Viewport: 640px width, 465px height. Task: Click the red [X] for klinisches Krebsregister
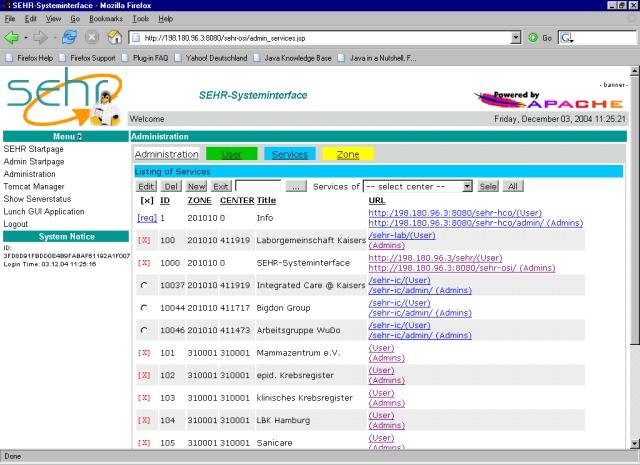(x=144, y=398)
